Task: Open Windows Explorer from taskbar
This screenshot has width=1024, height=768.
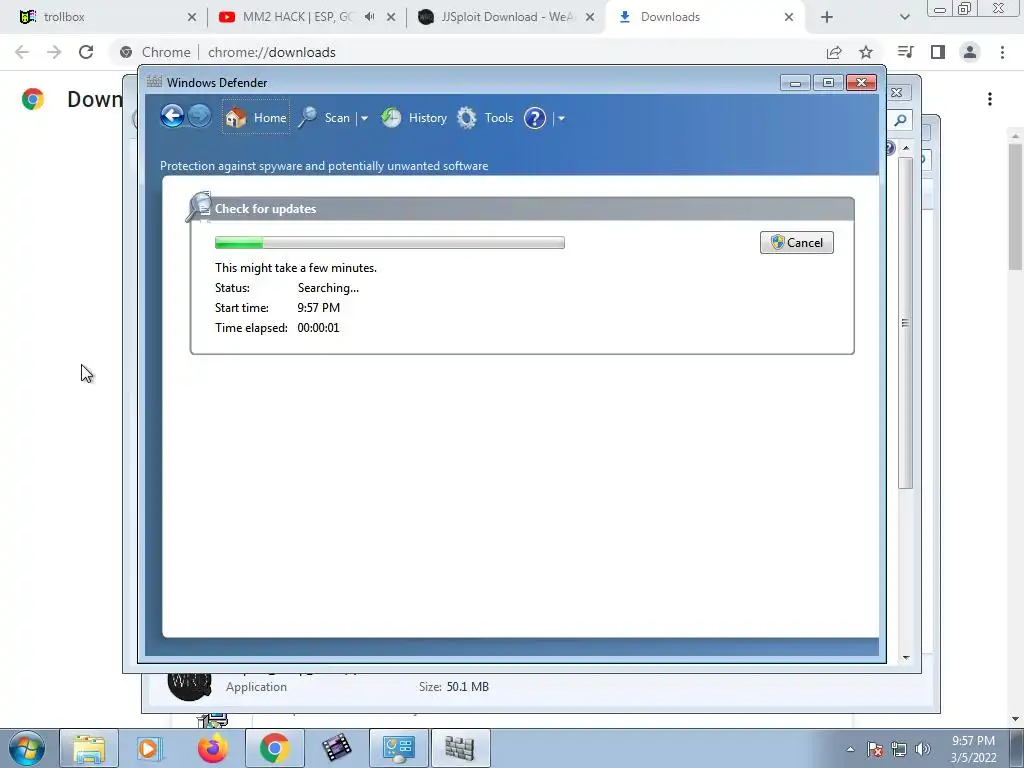Action: click(x=89, y=748)
